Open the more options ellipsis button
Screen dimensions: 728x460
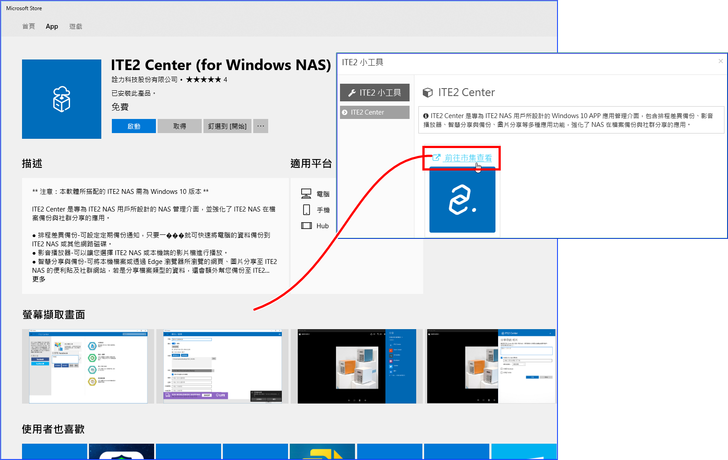coord(260,126)
